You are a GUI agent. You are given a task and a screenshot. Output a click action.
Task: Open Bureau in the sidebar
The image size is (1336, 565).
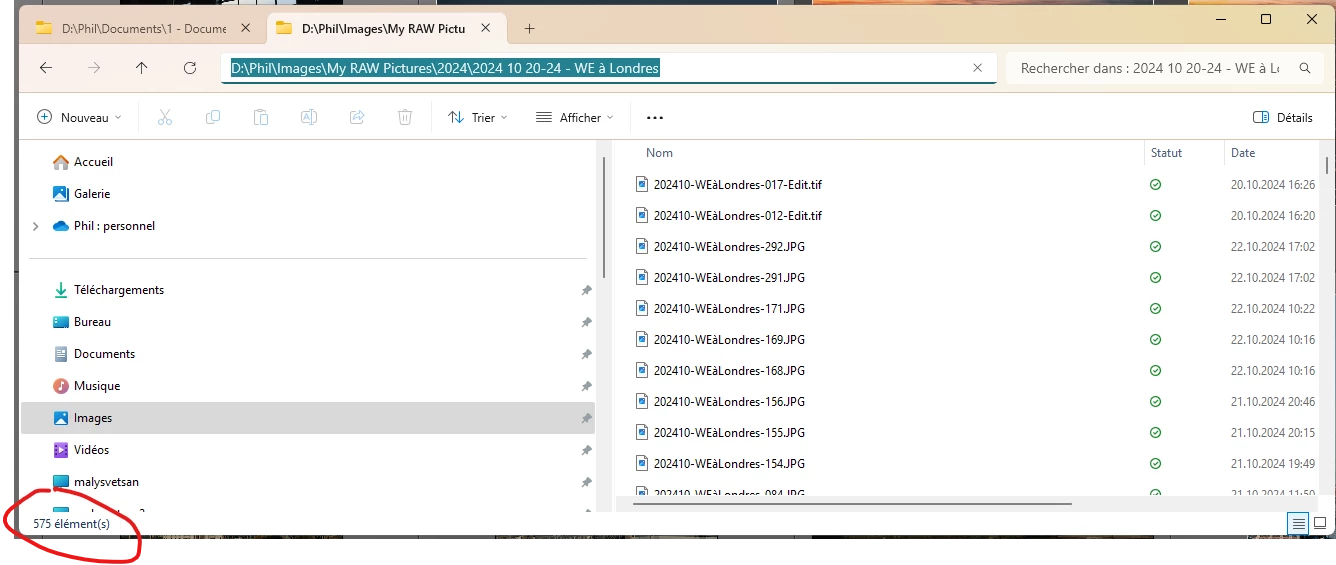[x=92, y=322]
